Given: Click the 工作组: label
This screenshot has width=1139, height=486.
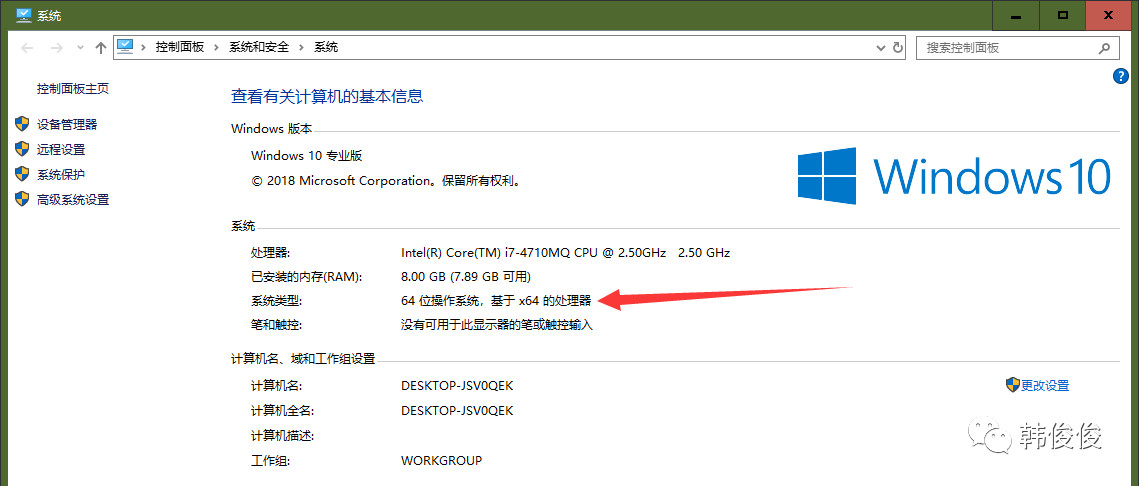Looking at the screenshot, I should (270, 461).
